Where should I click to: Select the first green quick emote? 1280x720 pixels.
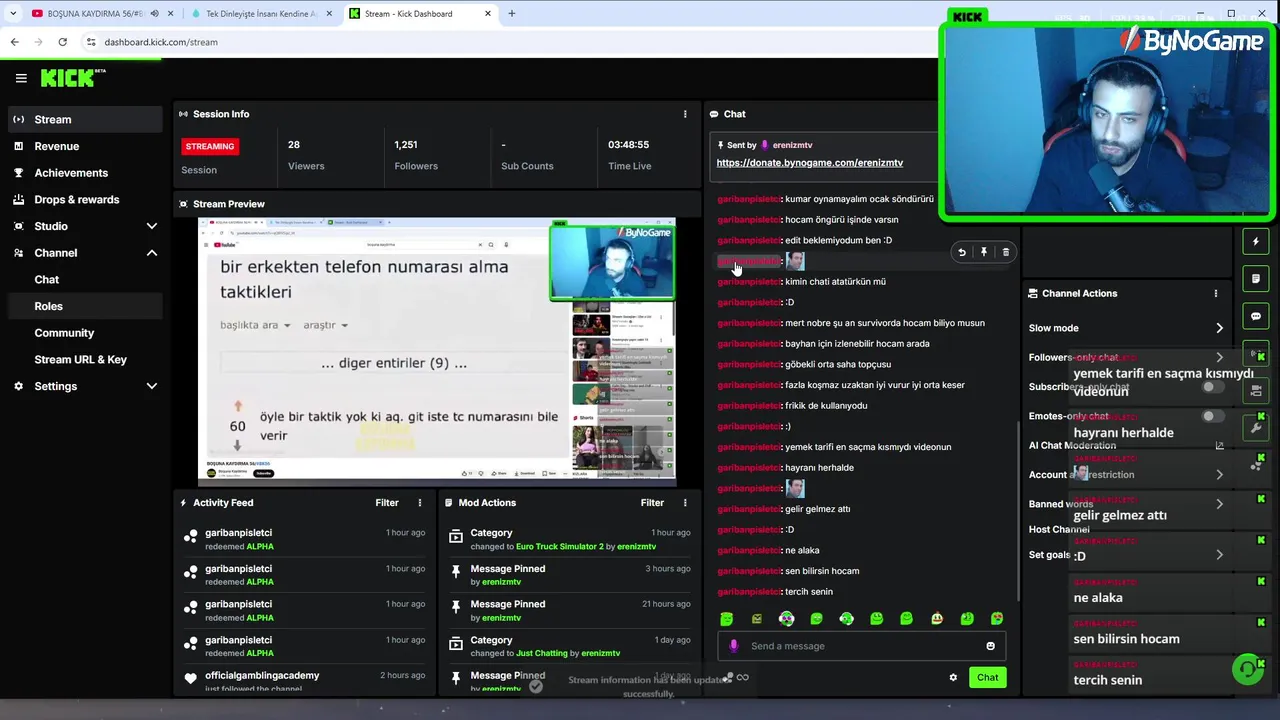pos(727,619)
